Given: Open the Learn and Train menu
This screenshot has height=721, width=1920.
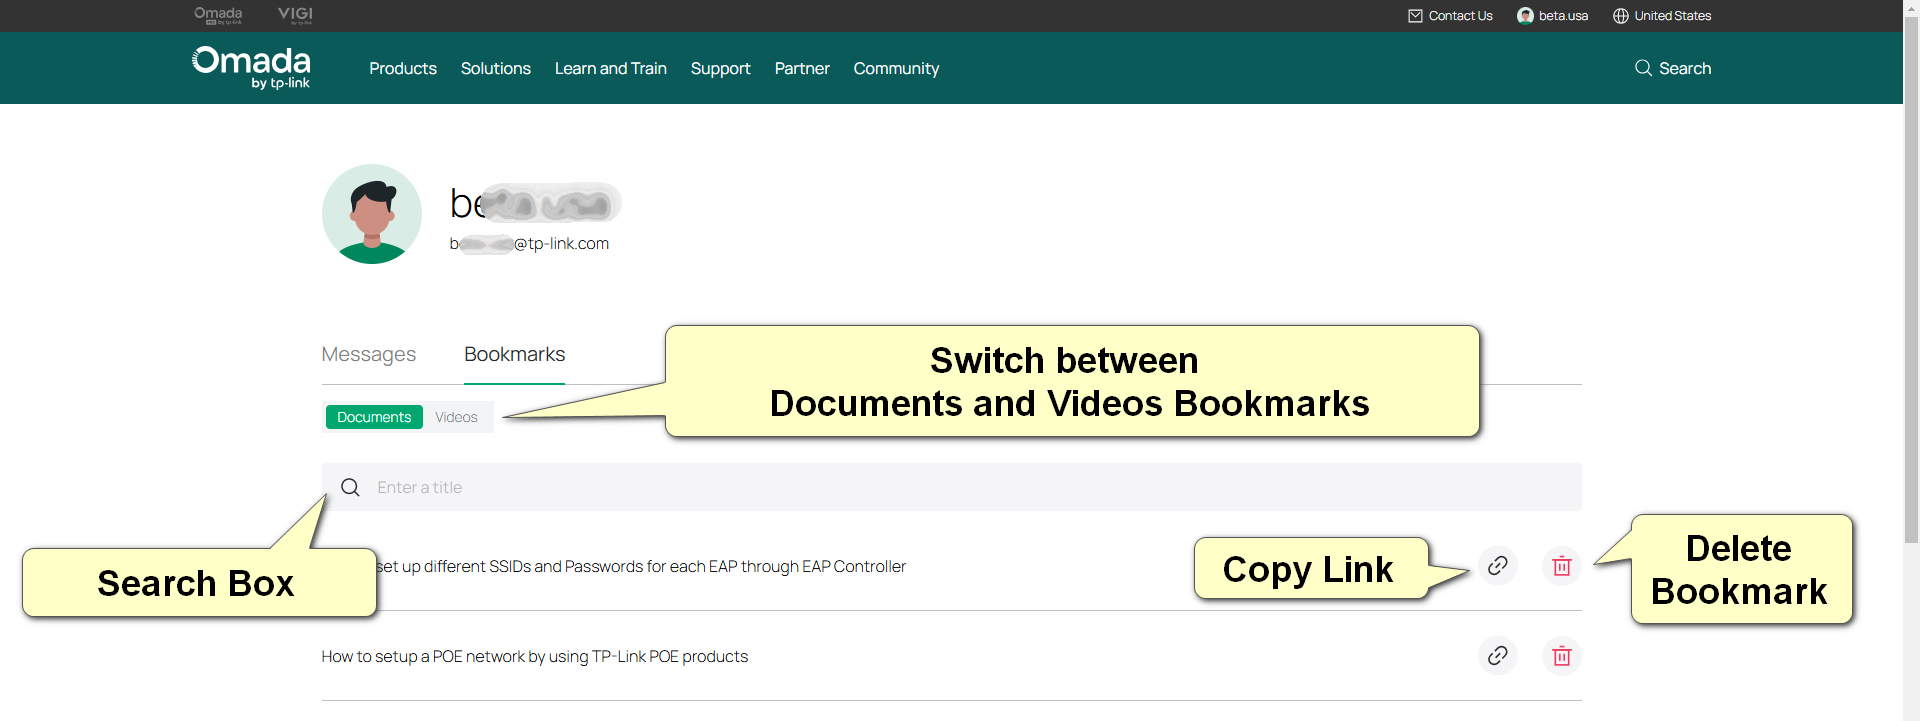Looking at the screenshot, I should pos(611,68).
